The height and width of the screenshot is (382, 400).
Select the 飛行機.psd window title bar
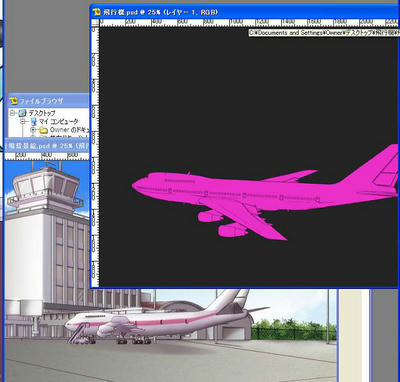(245, 12)
